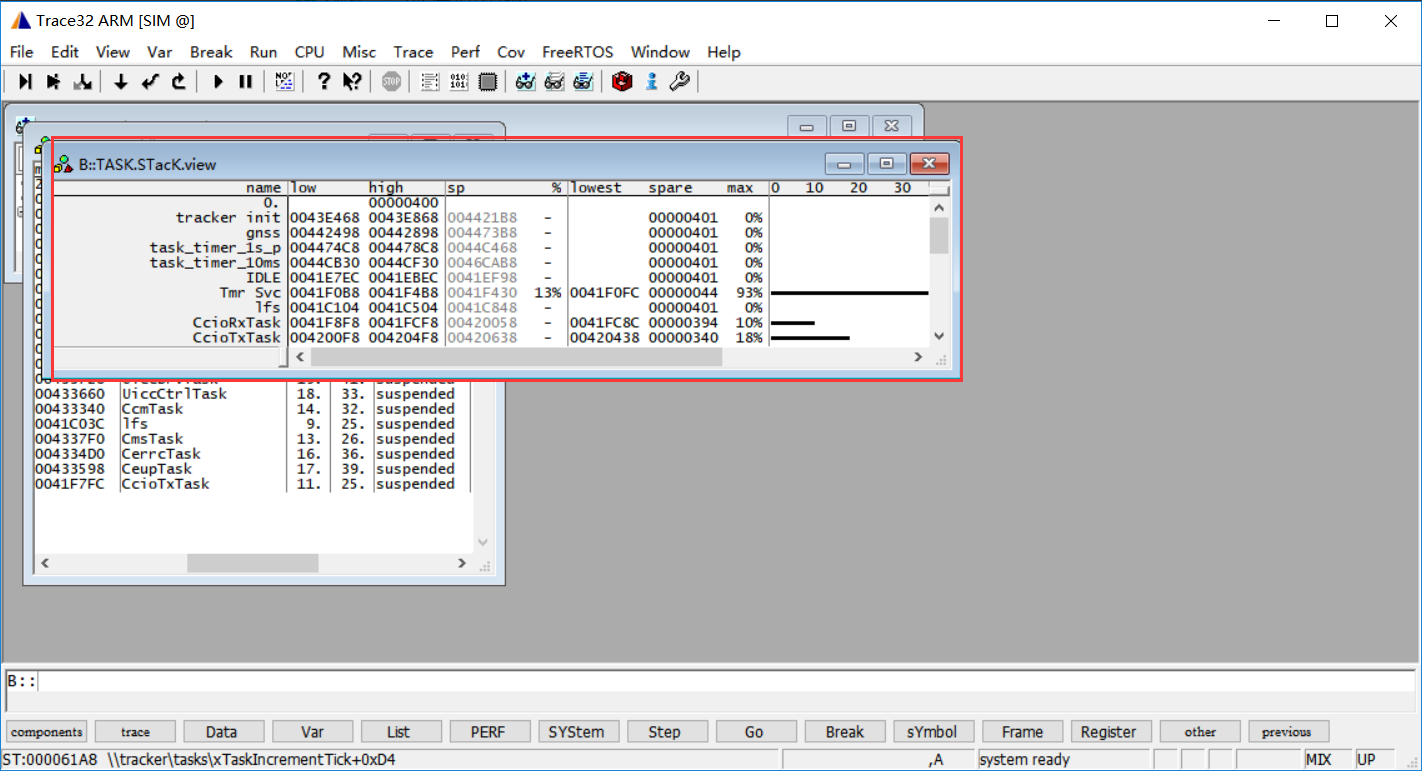This screenshot has height=771, width=1422.
Task: Click TASK.STacK.view vertical scroll up arrow
Action: click(938, 207)
